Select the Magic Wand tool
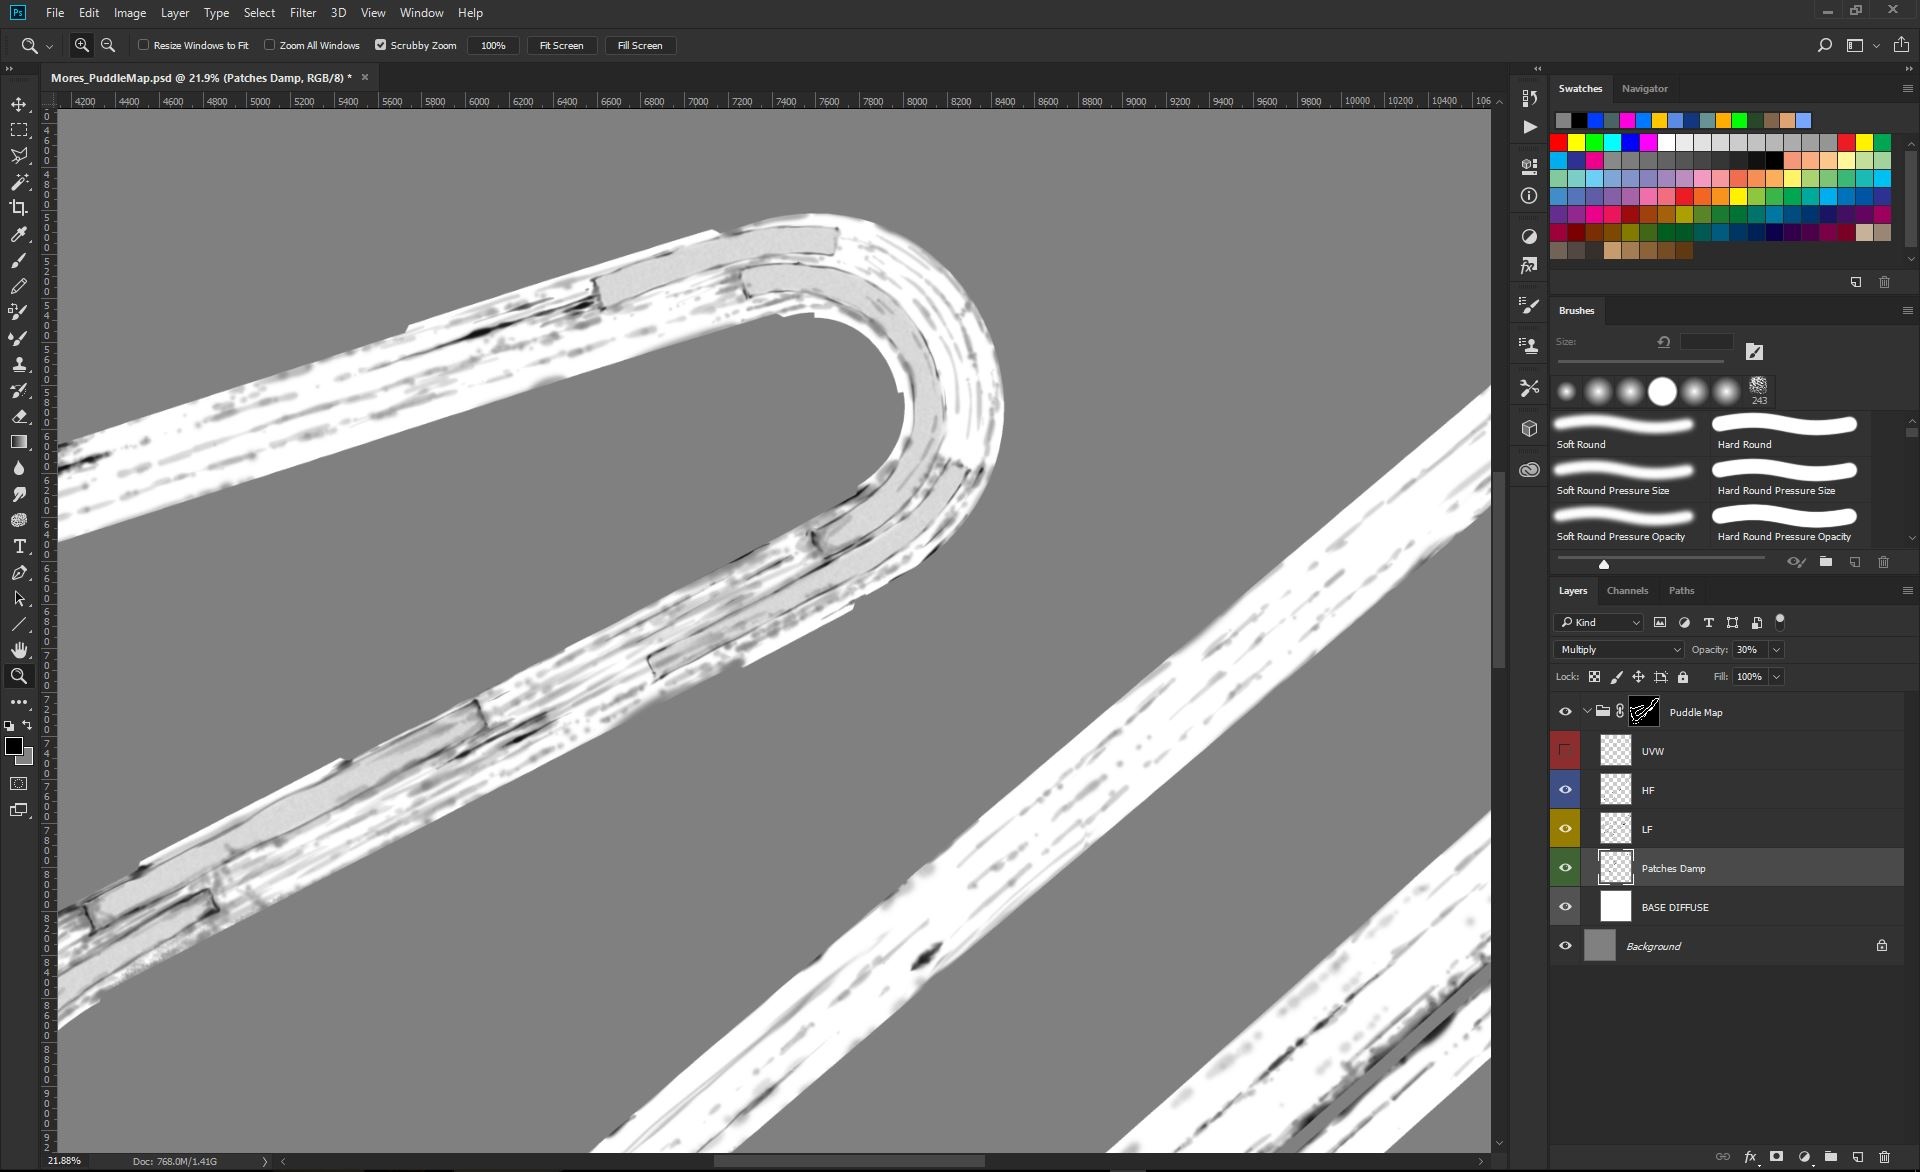Viewport: 1920px width, 1172px height. (x=19, y=182)
